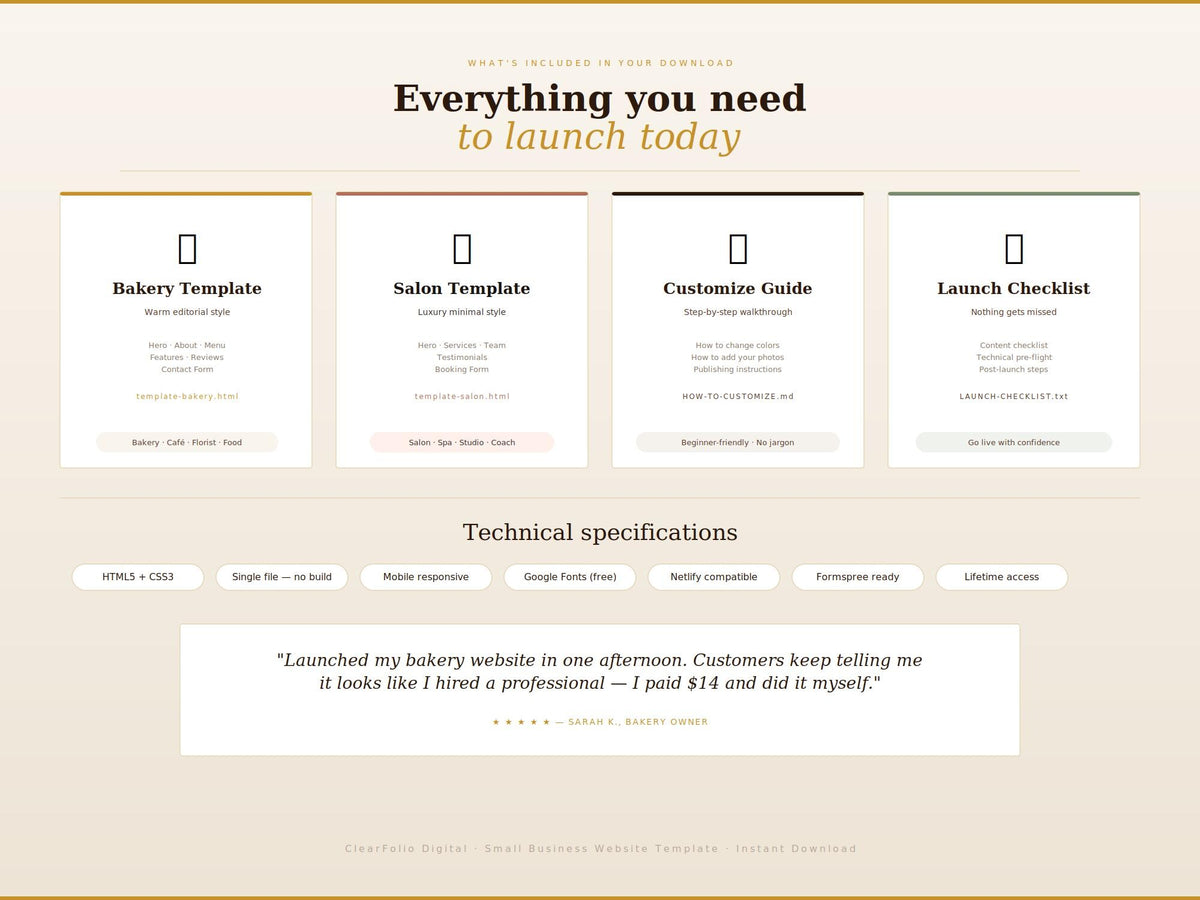Image resolution: width=1200 pixels, height=900 pixels.
Task: Click the What's included in your download label
Action: pyautogui.click(x=600, y=63)
